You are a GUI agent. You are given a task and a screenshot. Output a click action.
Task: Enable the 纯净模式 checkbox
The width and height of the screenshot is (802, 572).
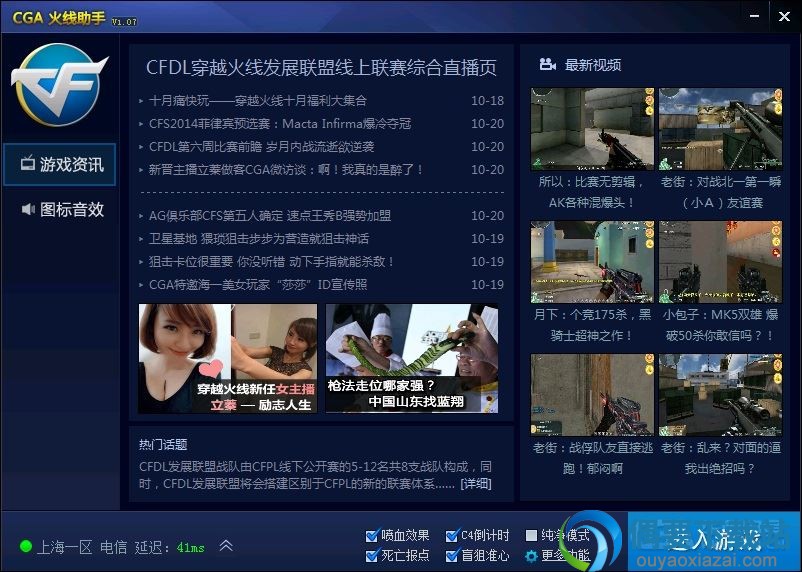(x=531, y=535)
